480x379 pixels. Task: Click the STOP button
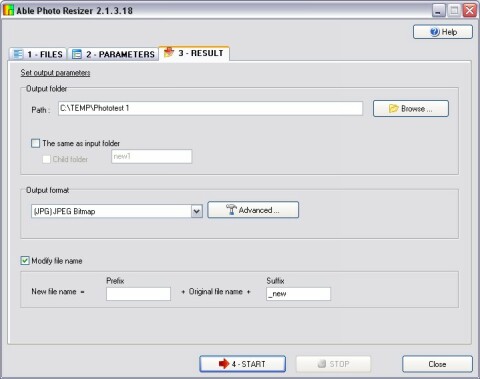pyautogui.click(x=333, y=364)
